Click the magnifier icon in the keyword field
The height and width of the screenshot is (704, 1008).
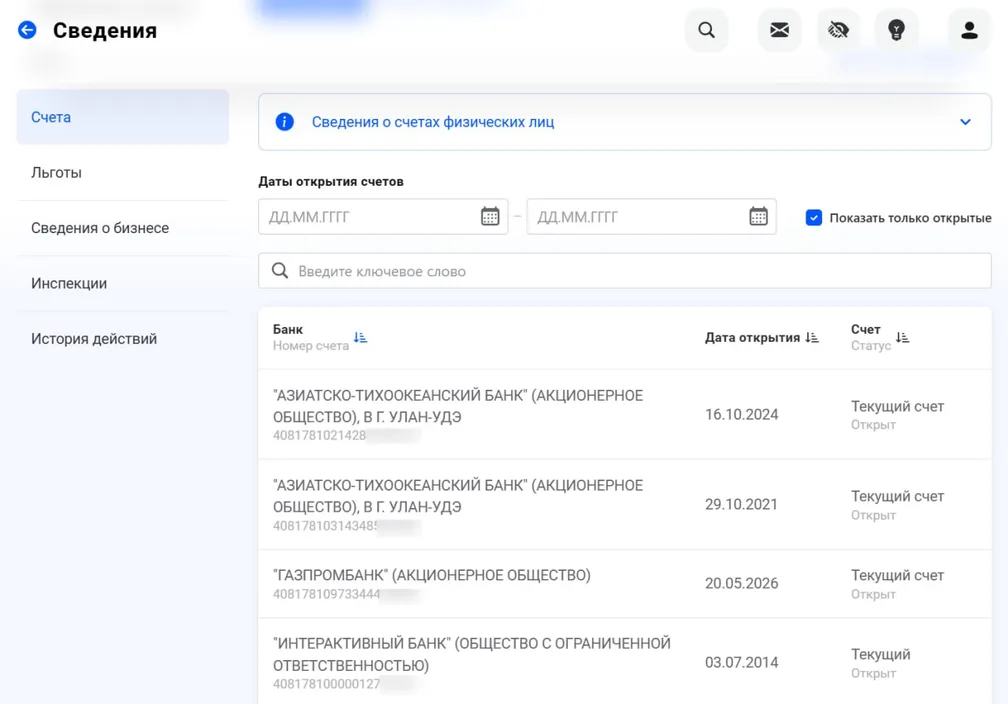[x=280, y=271]
